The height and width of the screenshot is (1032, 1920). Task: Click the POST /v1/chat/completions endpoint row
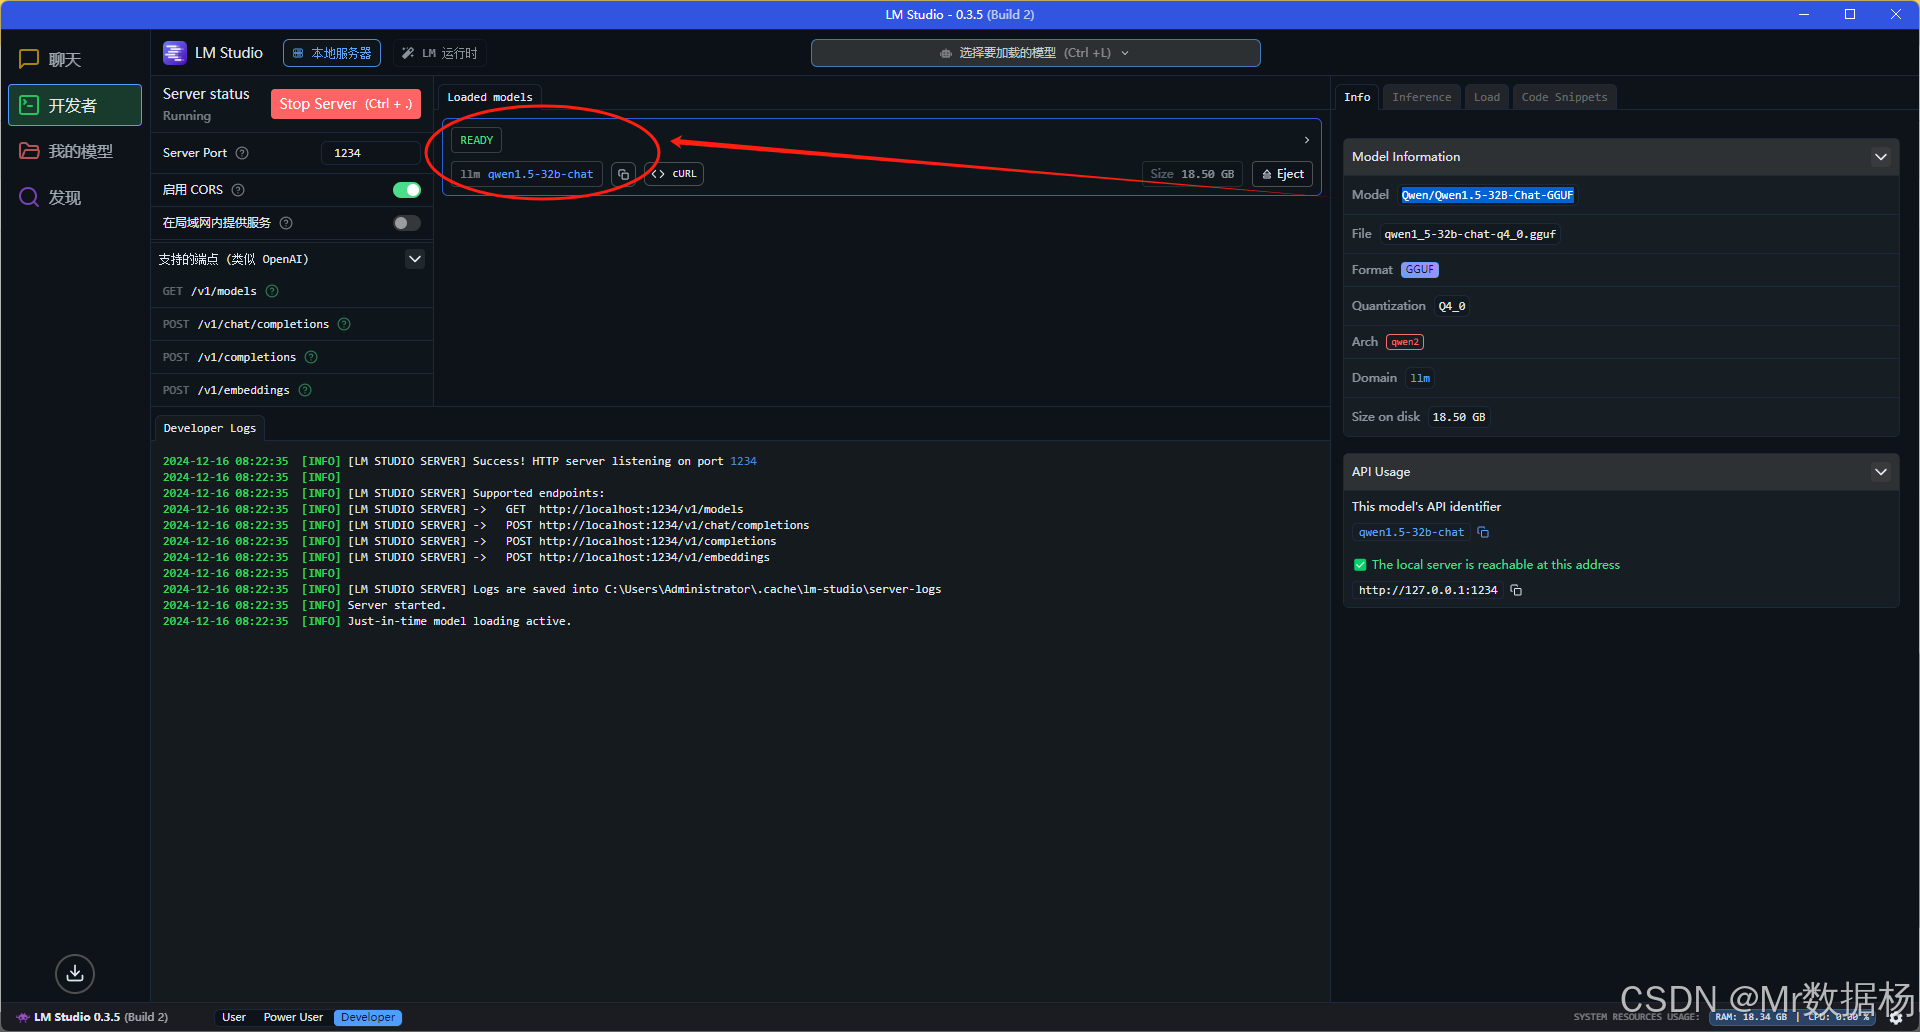point(292,324)
